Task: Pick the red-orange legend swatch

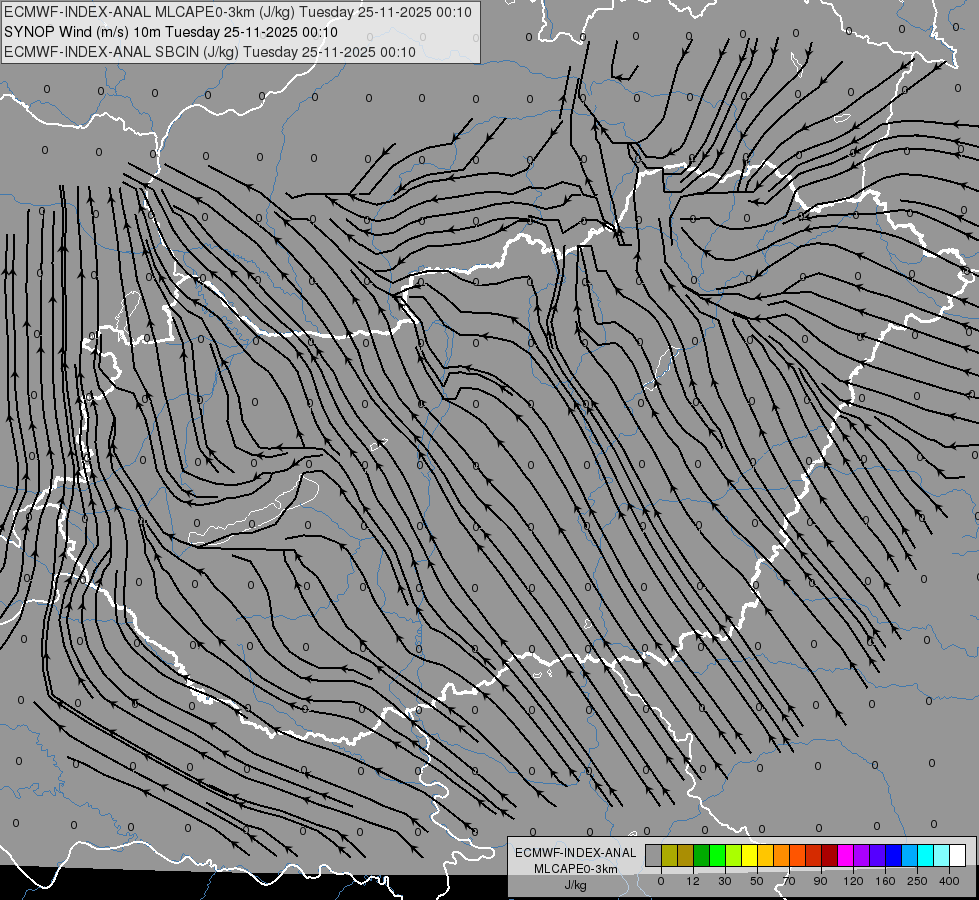Action: click(x=798, y=855)
